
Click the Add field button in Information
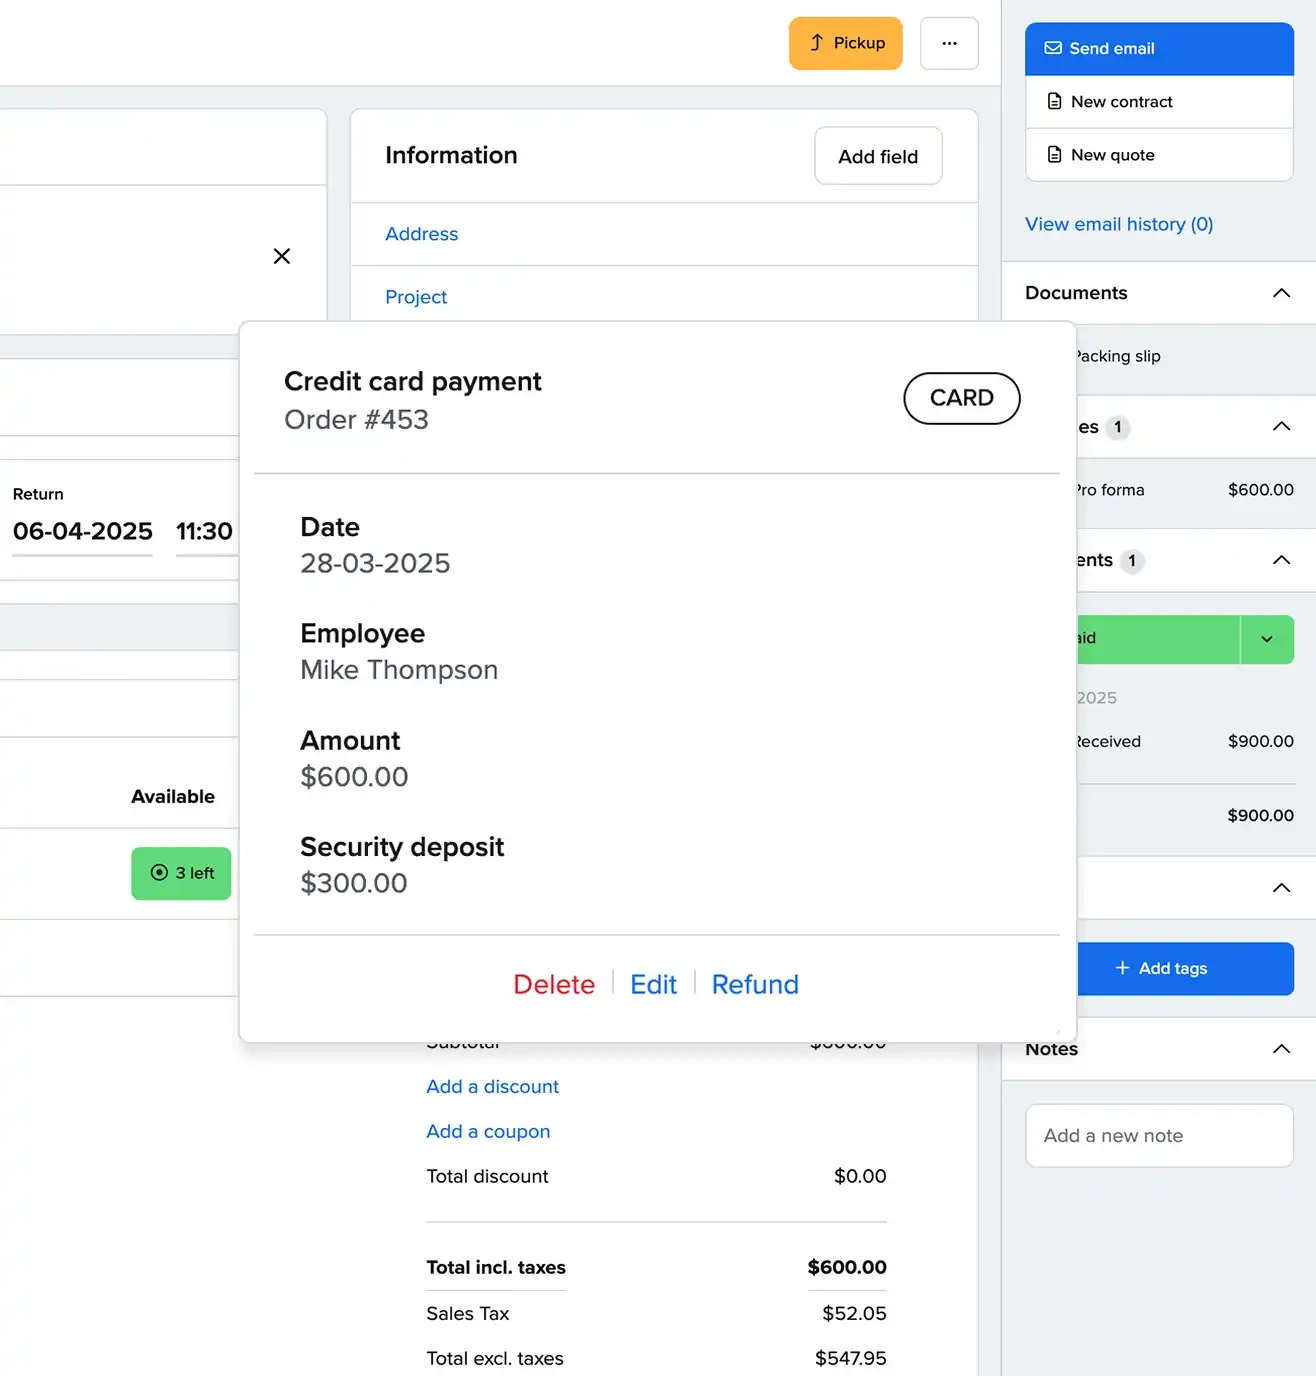877,156
